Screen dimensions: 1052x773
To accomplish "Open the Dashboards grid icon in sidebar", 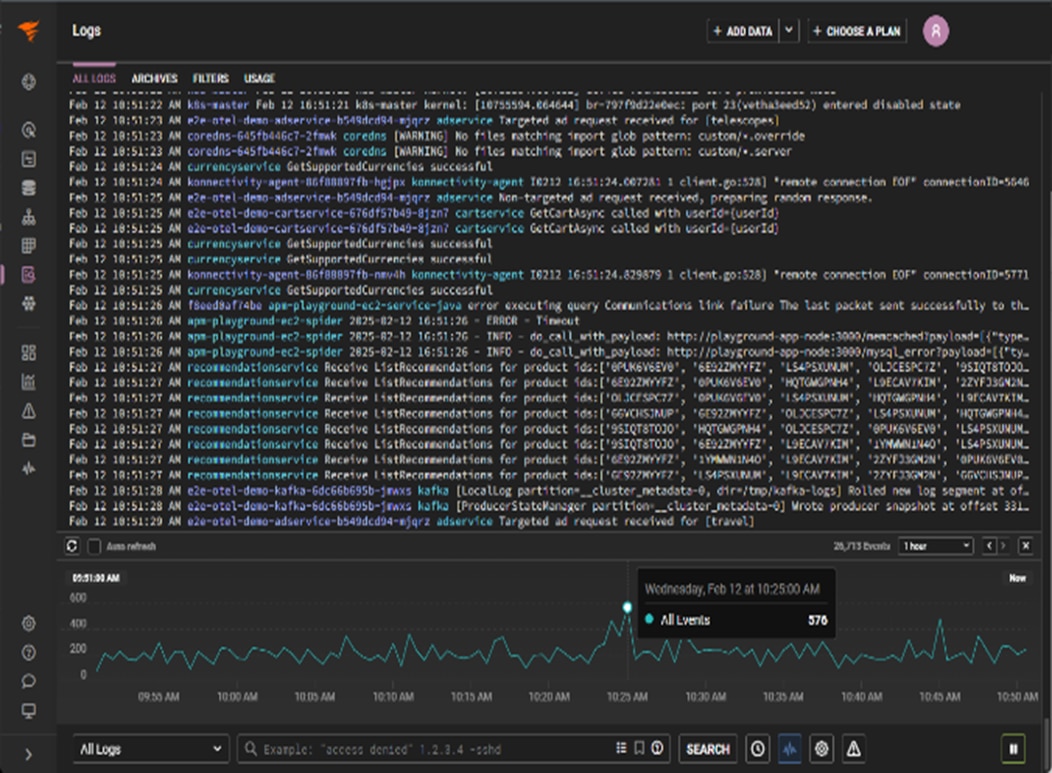I will [29, 352].
